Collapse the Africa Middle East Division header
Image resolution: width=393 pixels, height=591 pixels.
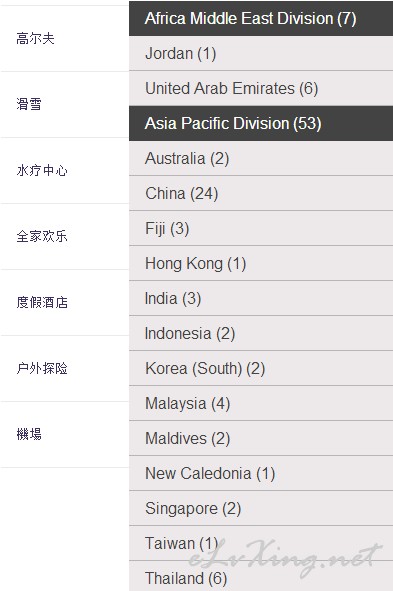261,18
